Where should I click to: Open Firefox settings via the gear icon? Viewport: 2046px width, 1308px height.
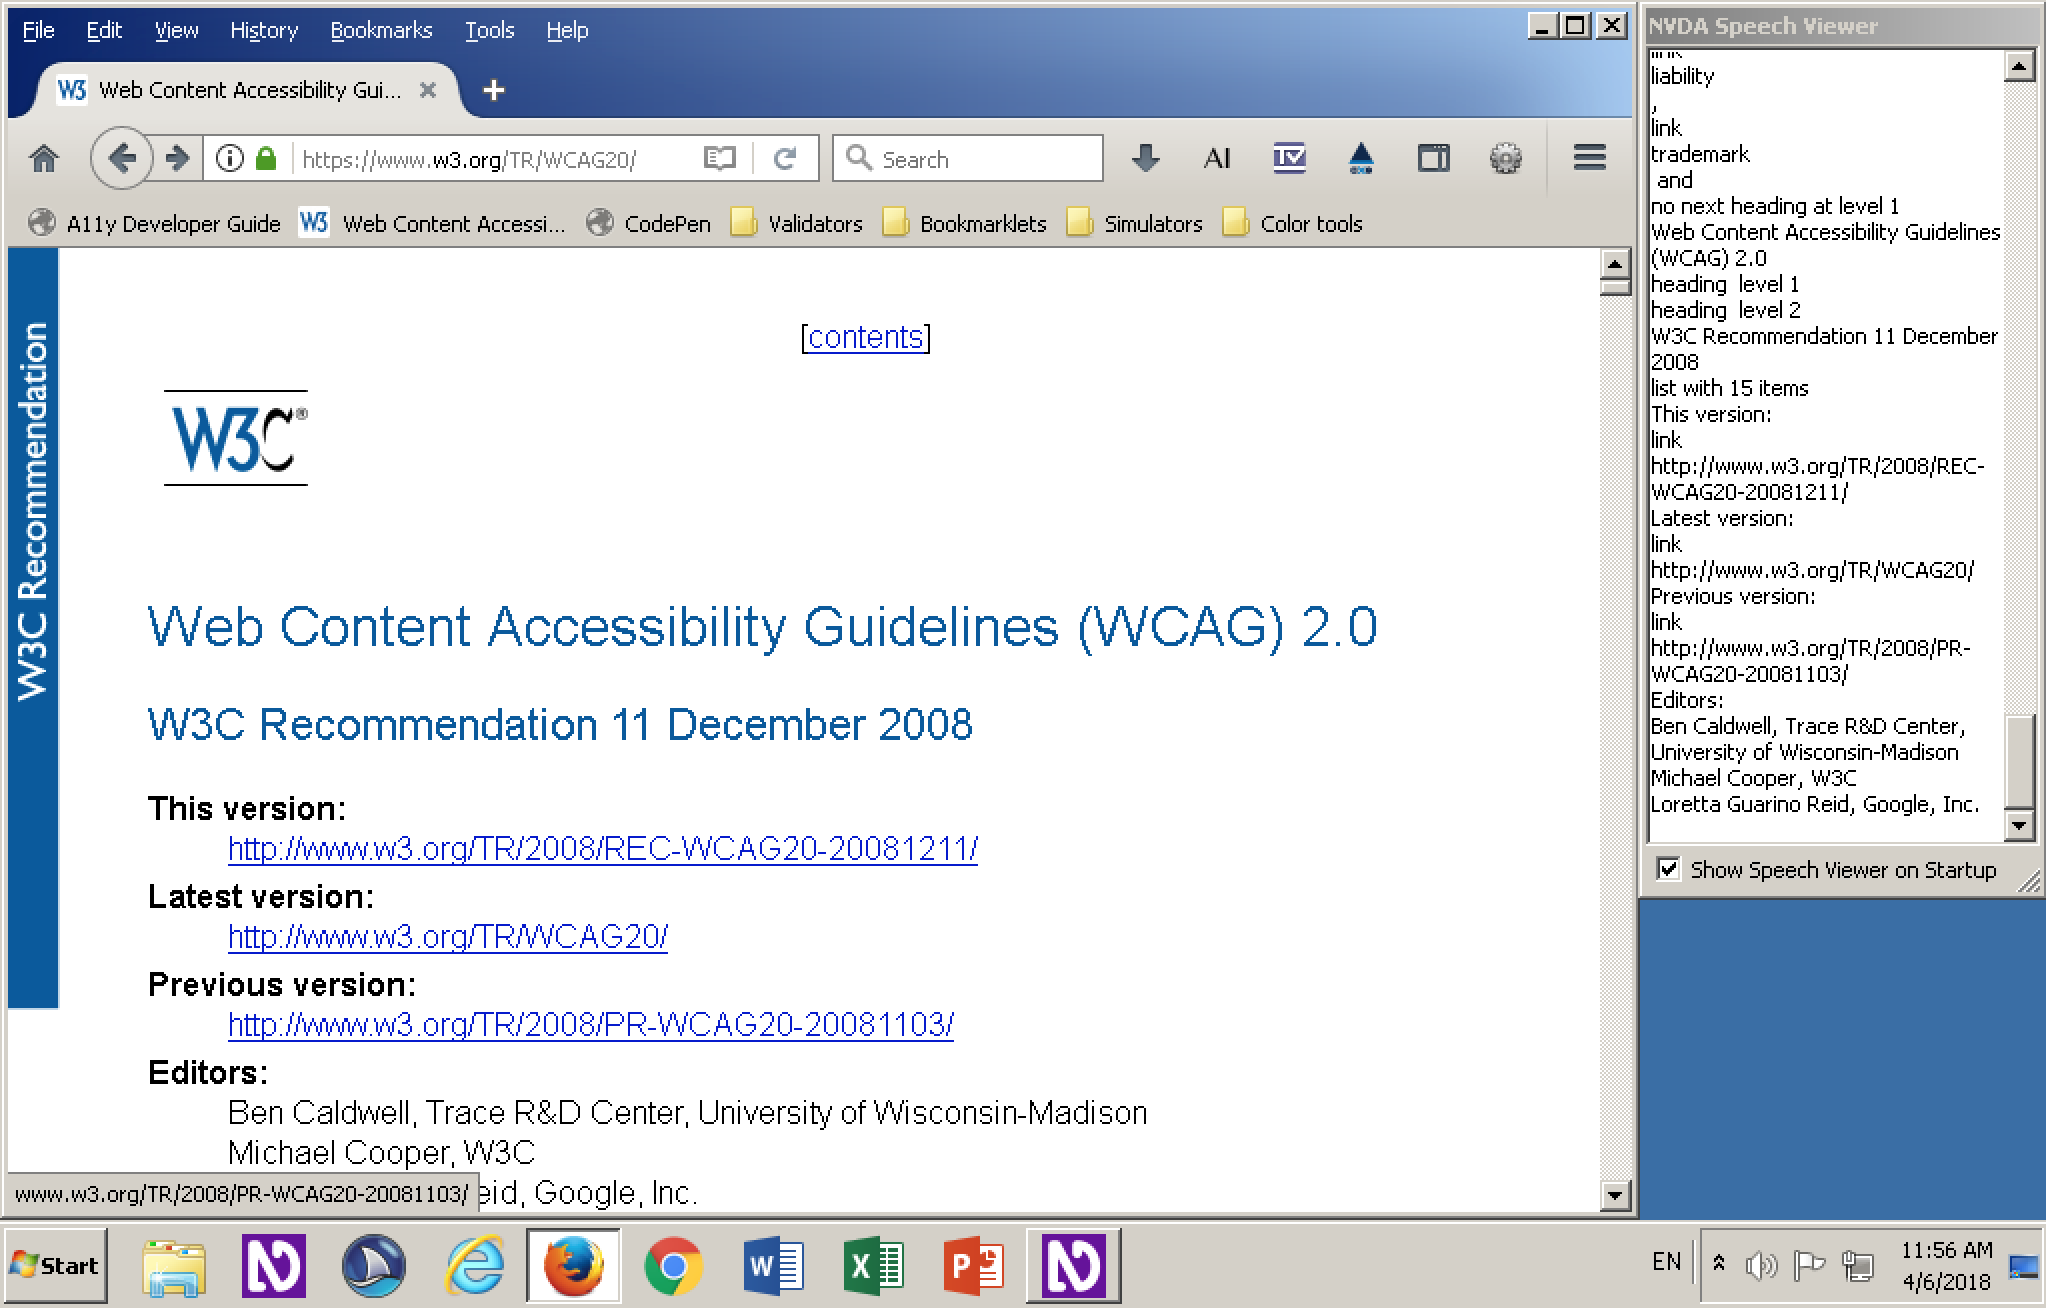[1505, 158]
